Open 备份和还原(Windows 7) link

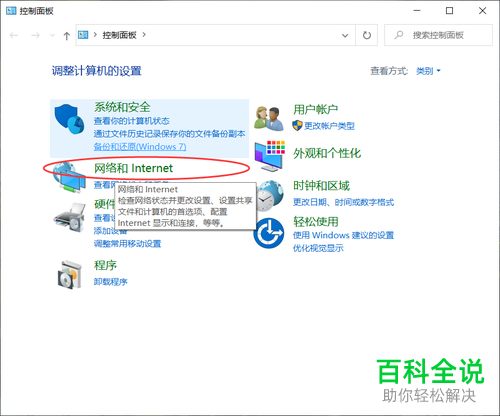pyautogui.click(x=140, y=147)
